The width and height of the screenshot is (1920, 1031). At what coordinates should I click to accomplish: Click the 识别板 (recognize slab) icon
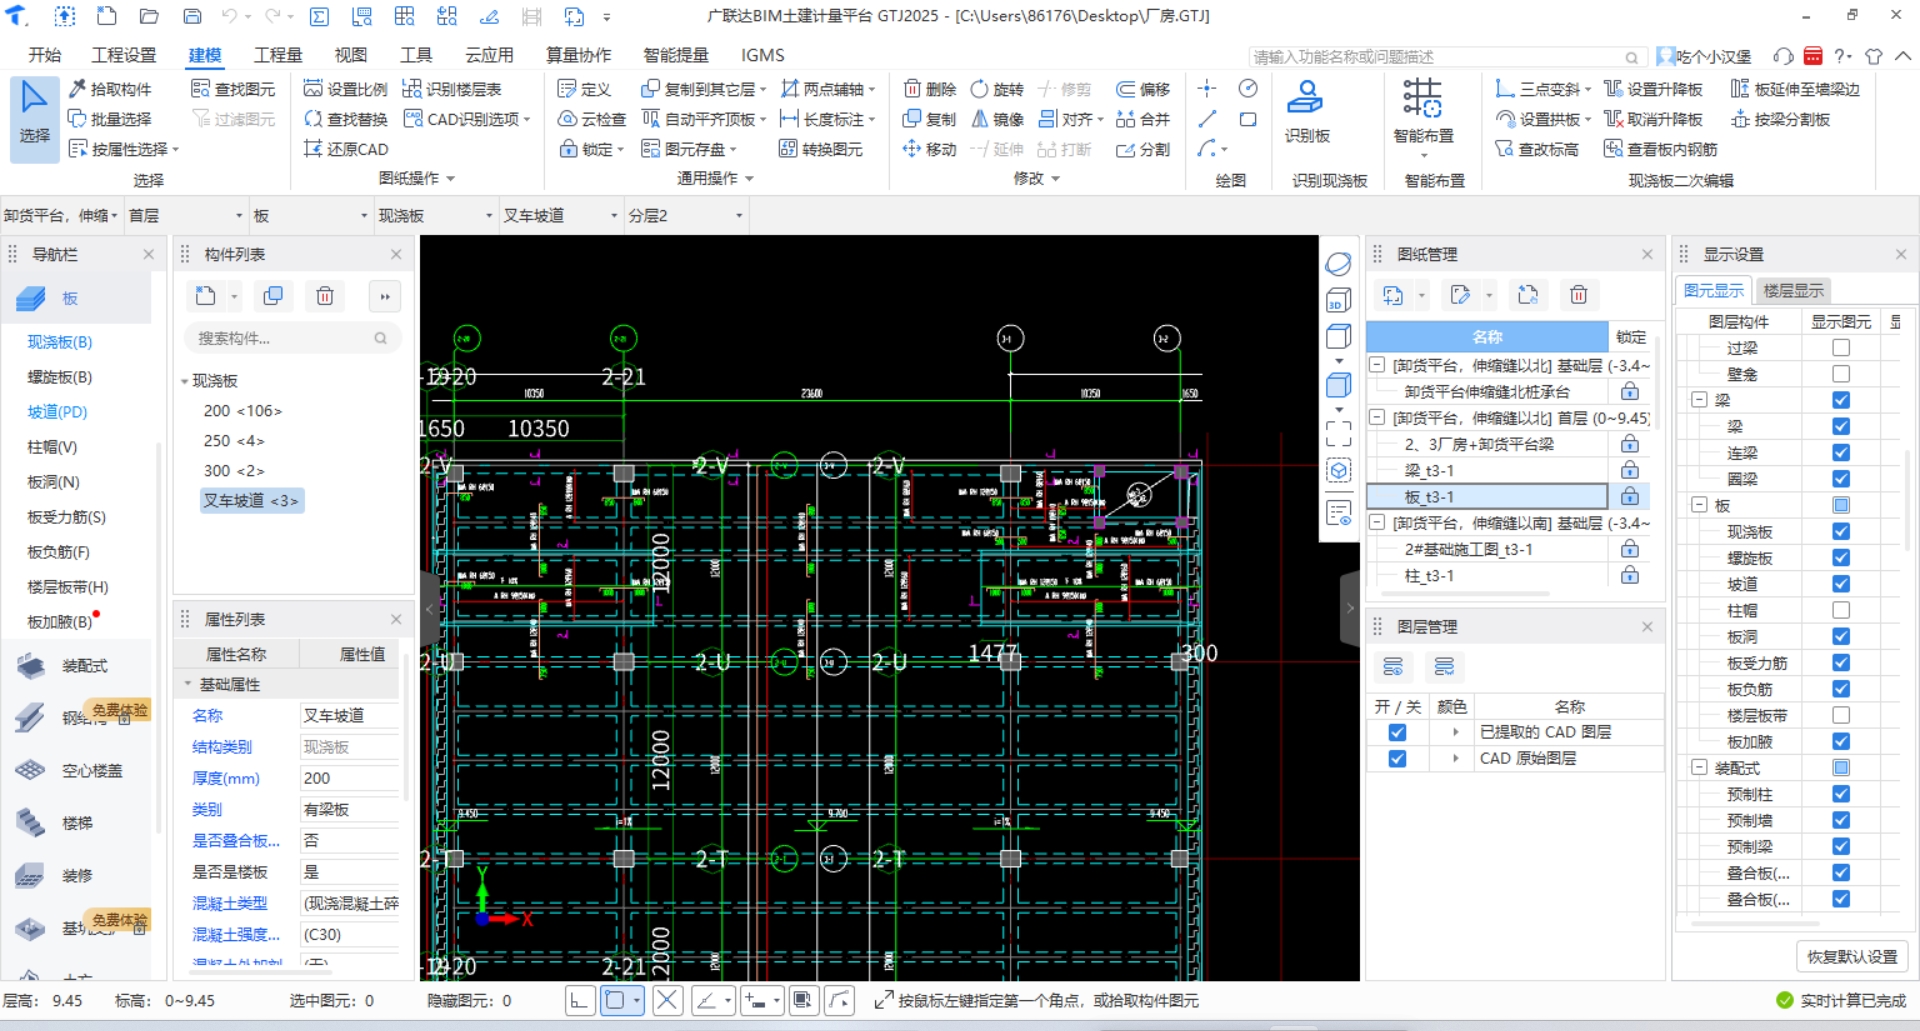pos(1305,101)
